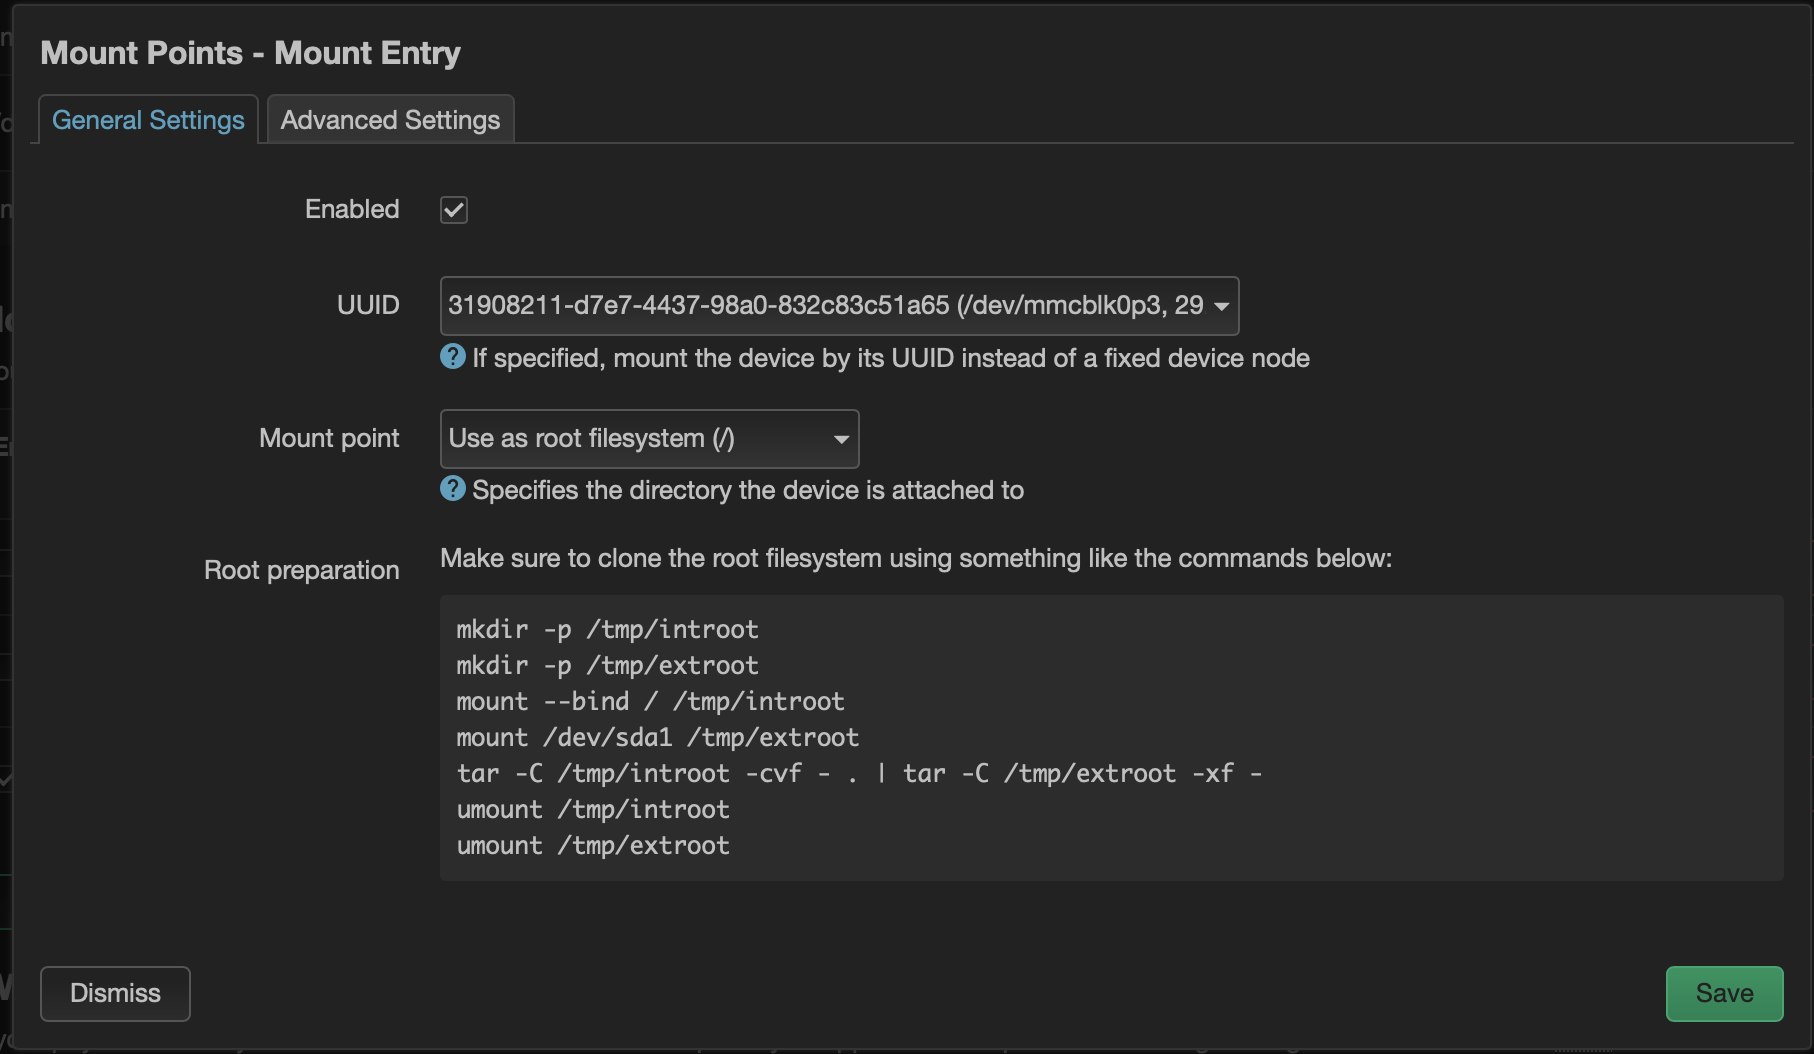Click the "umount /tmp/extroot" command line
The width and height of the screenshot is (1814, 1054).
coord(593,845)
